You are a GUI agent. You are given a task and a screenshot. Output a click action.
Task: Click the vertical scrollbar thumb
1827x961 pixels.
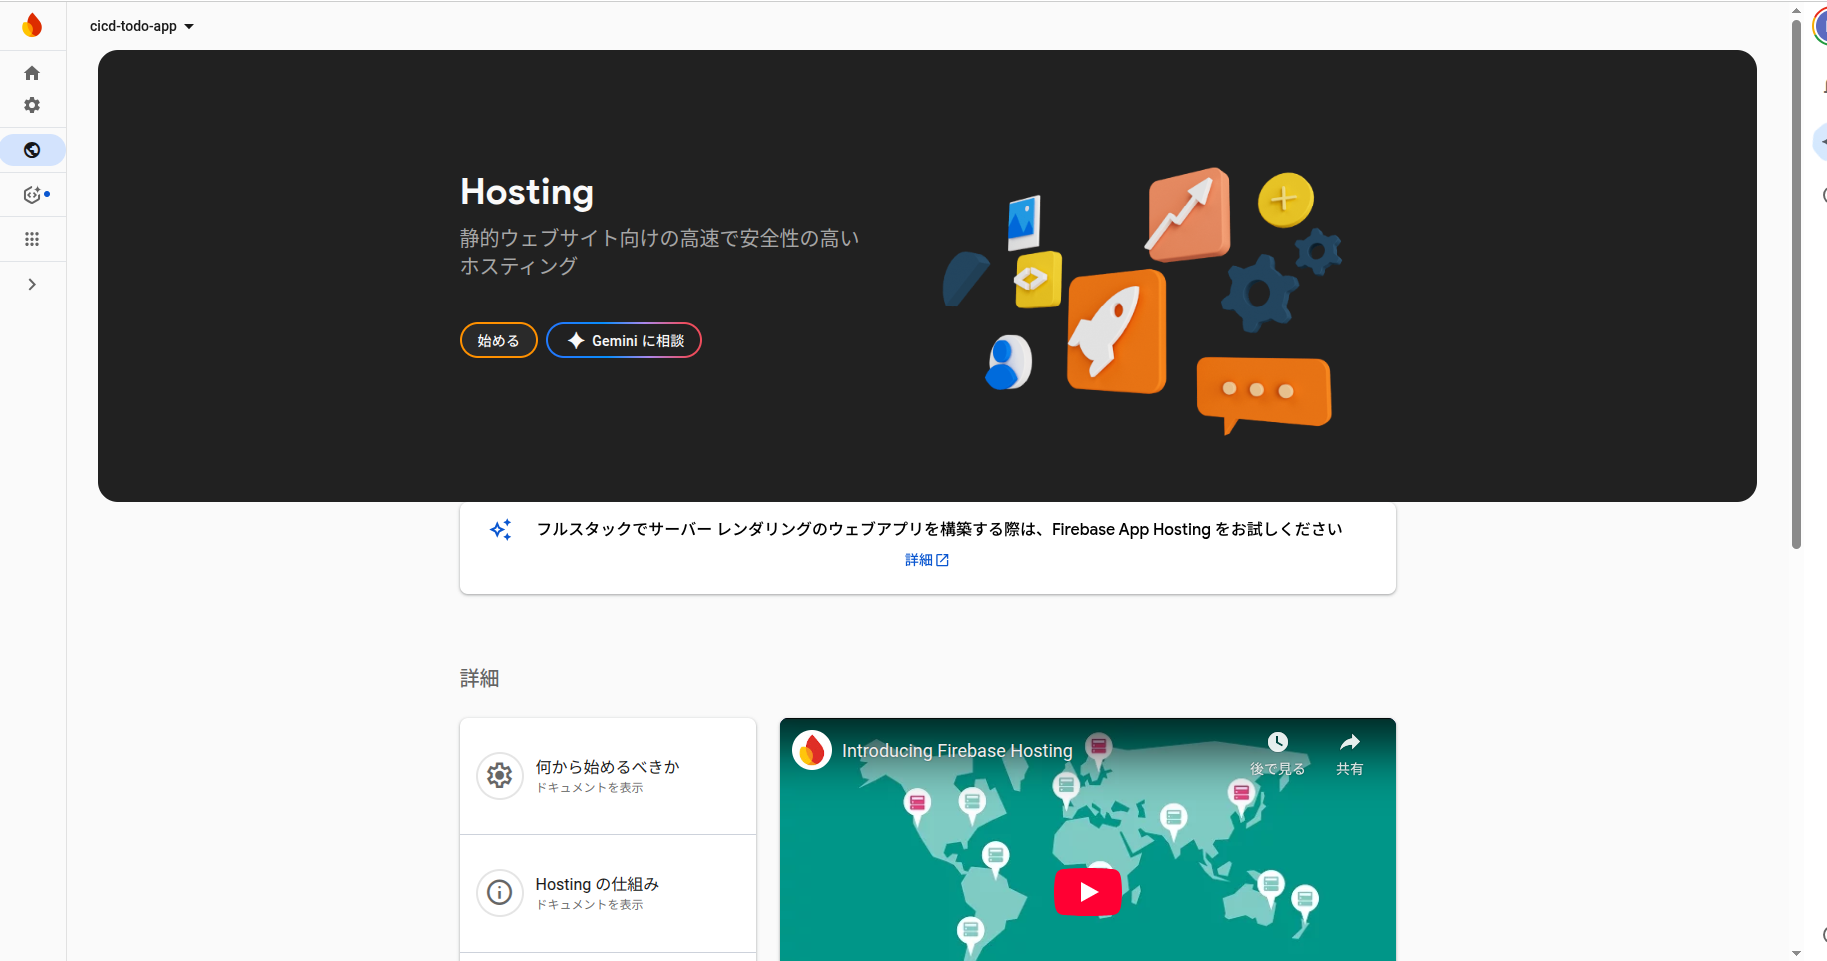coord(1796,284)
